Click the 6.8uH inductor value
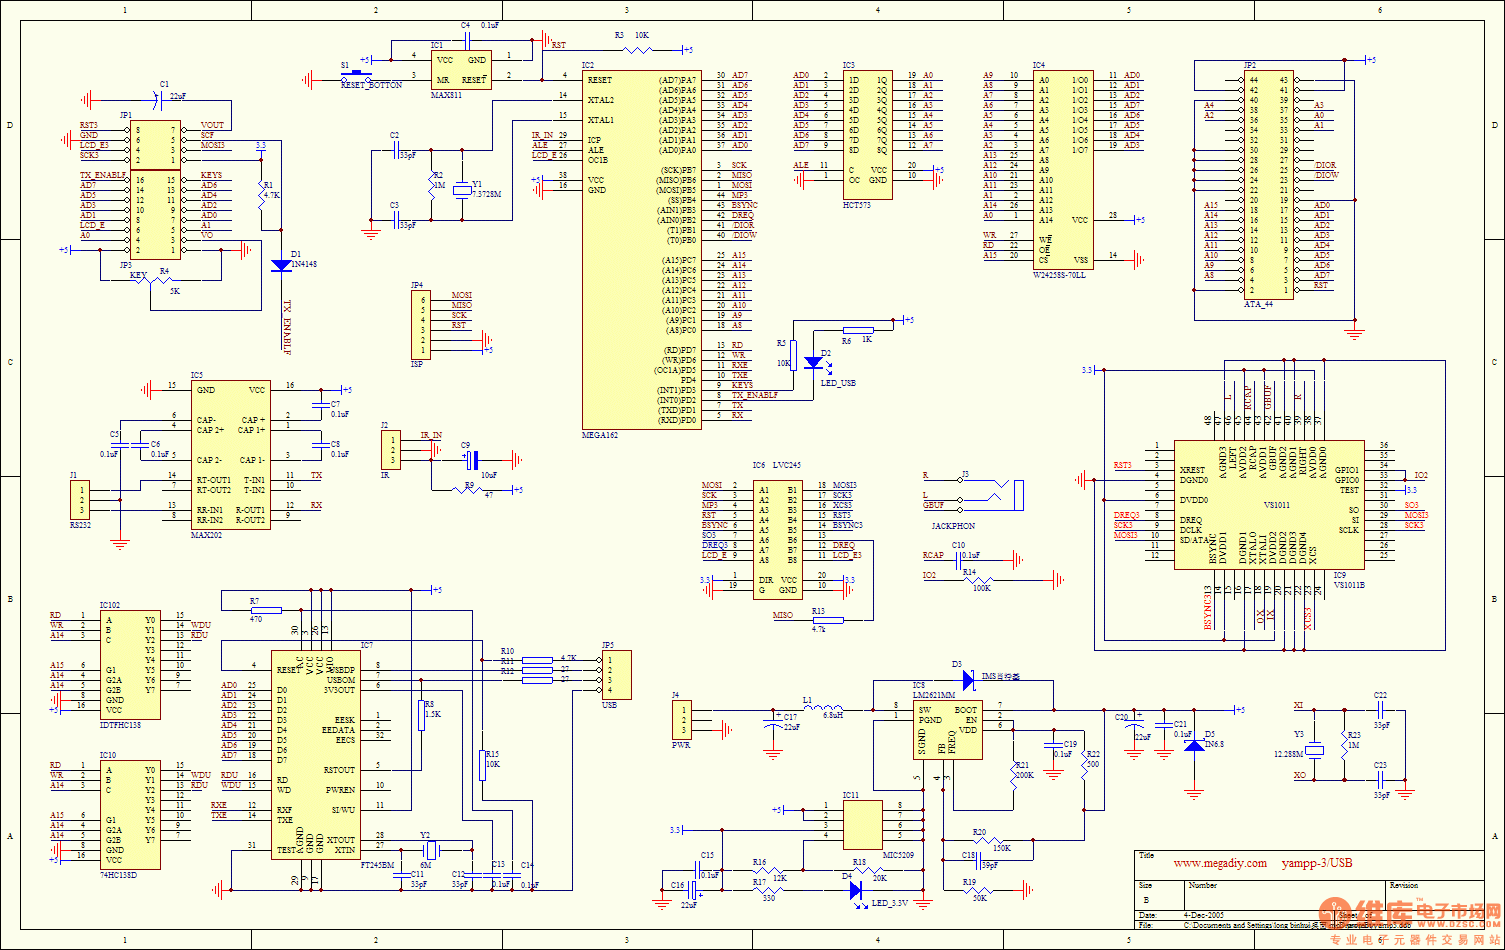 tap(833, 714)
